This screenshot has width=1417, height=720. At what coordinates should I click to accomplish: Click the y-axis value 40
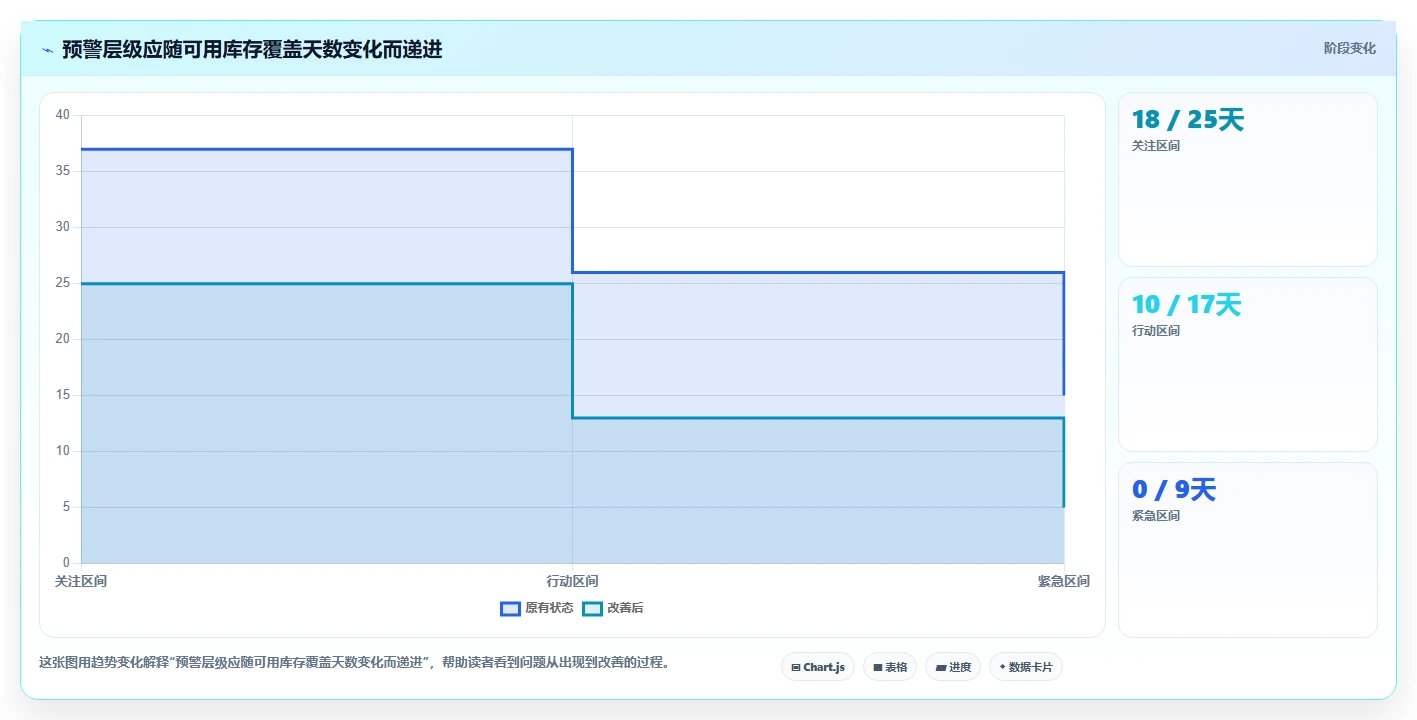pyautogui.click(x=63, y=115)
